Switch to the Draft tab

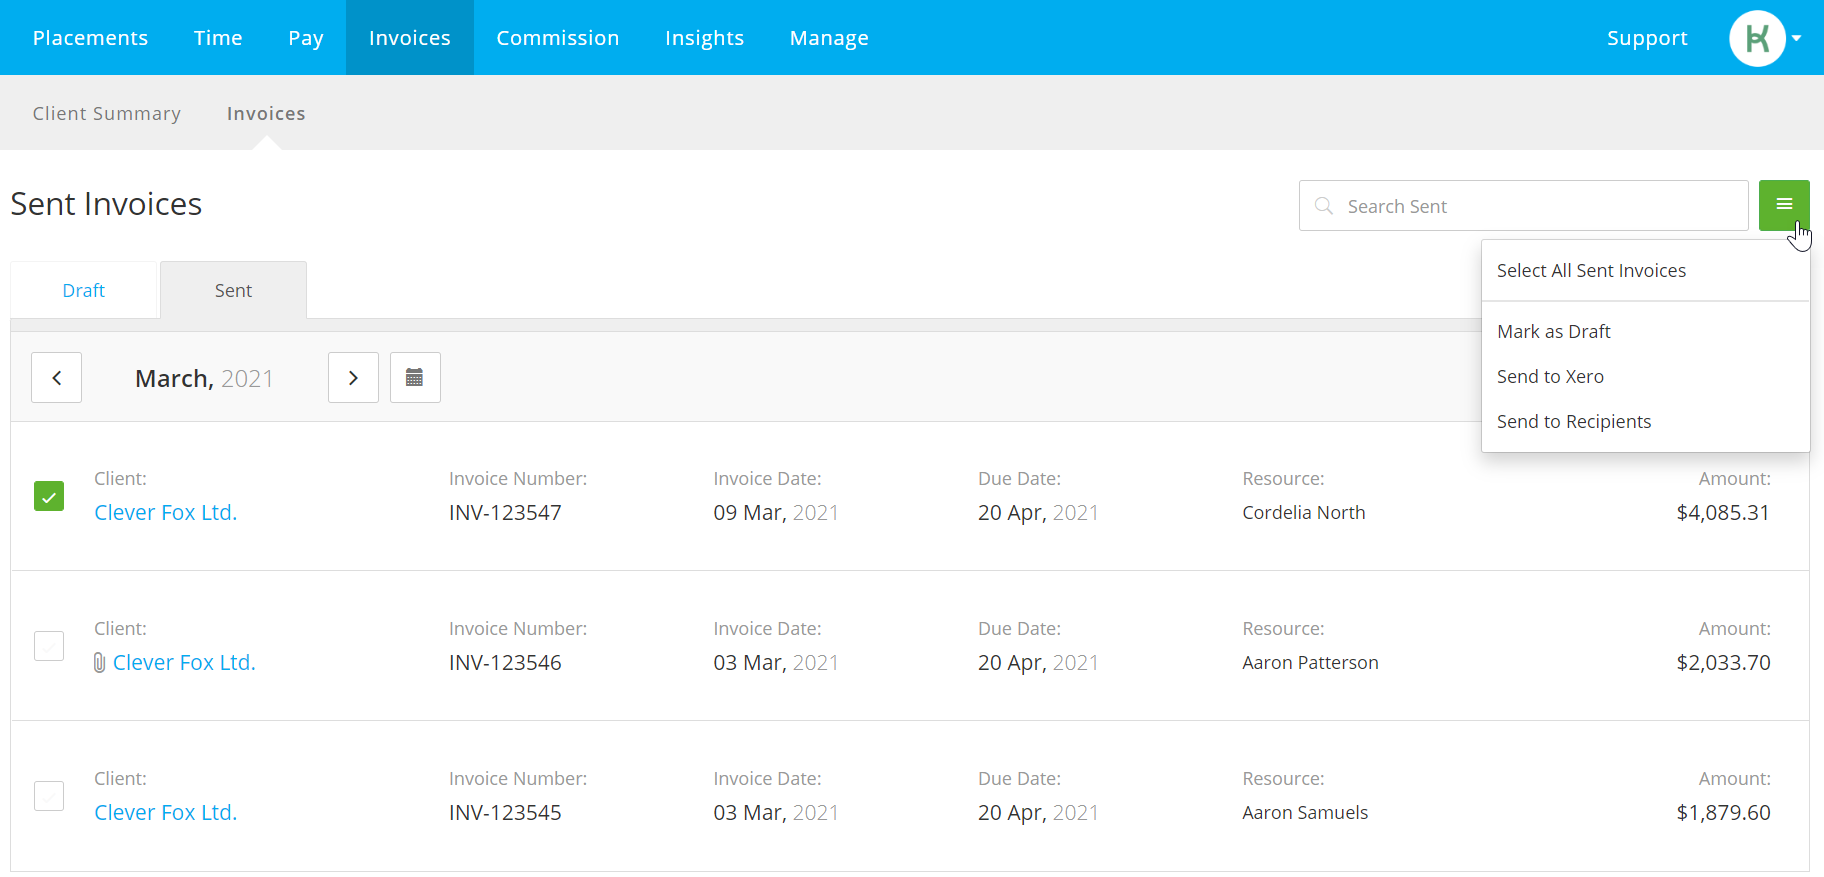(x=84, y=291)
